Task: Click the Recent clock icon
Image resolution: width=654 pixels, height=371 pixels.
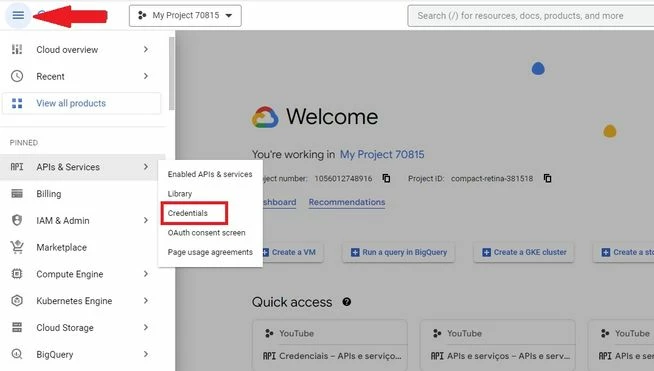Action: 17,76
